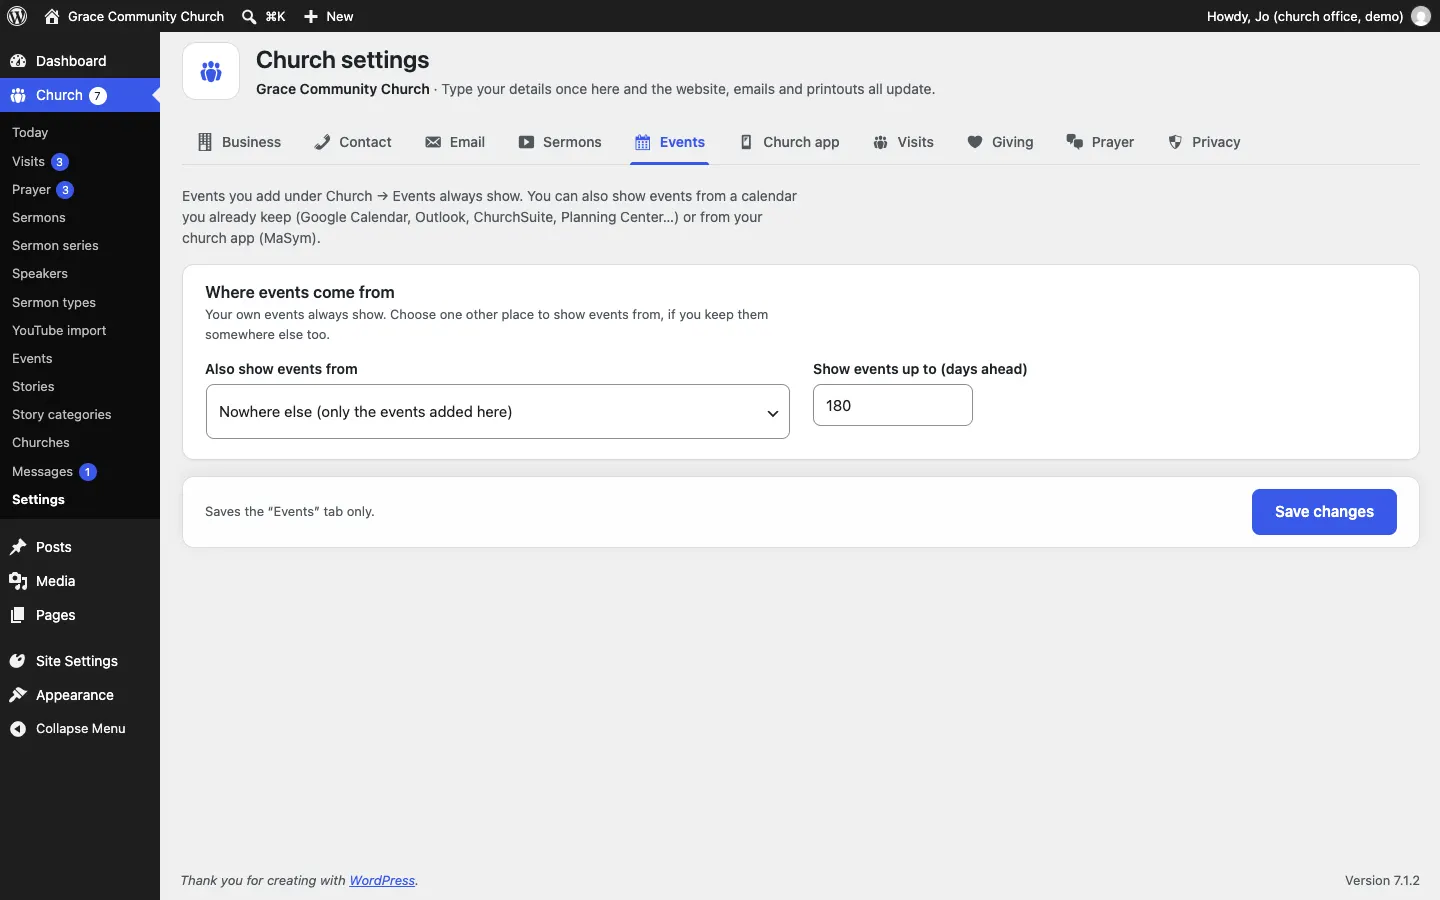Click the Giving heart icon
Viewport: 1440px width, 900px height.
(975, 142)
